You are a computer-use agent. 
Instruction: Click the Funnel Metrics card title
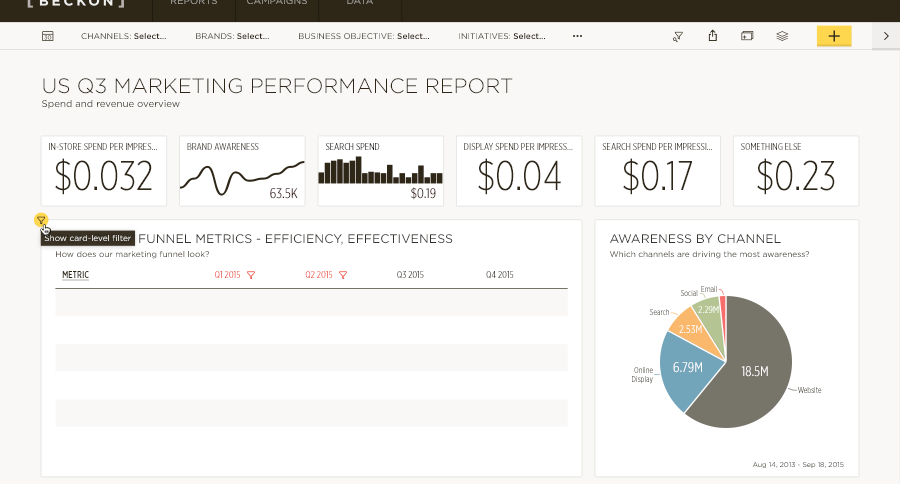pyautogui.click(x=295, y=239)
